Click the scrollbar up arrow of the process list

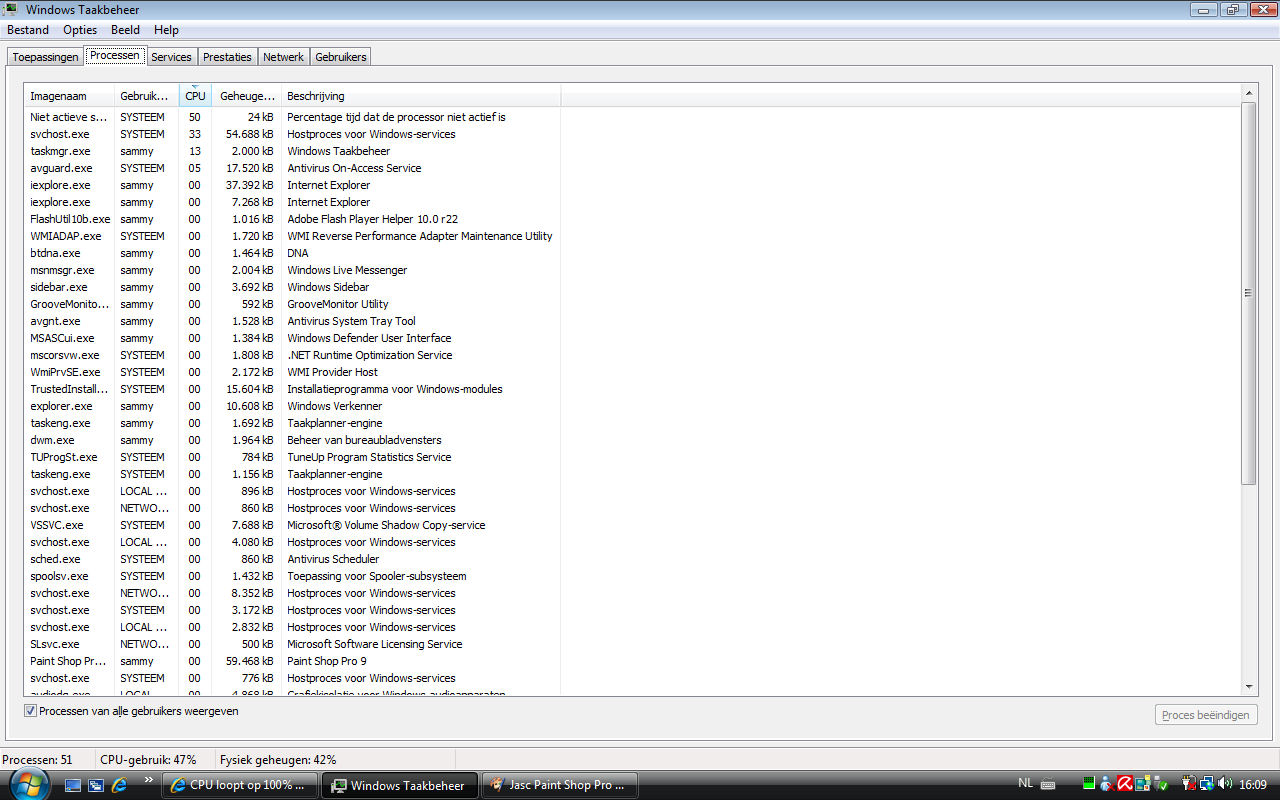pyautogui.click(x=1248, y=93)
